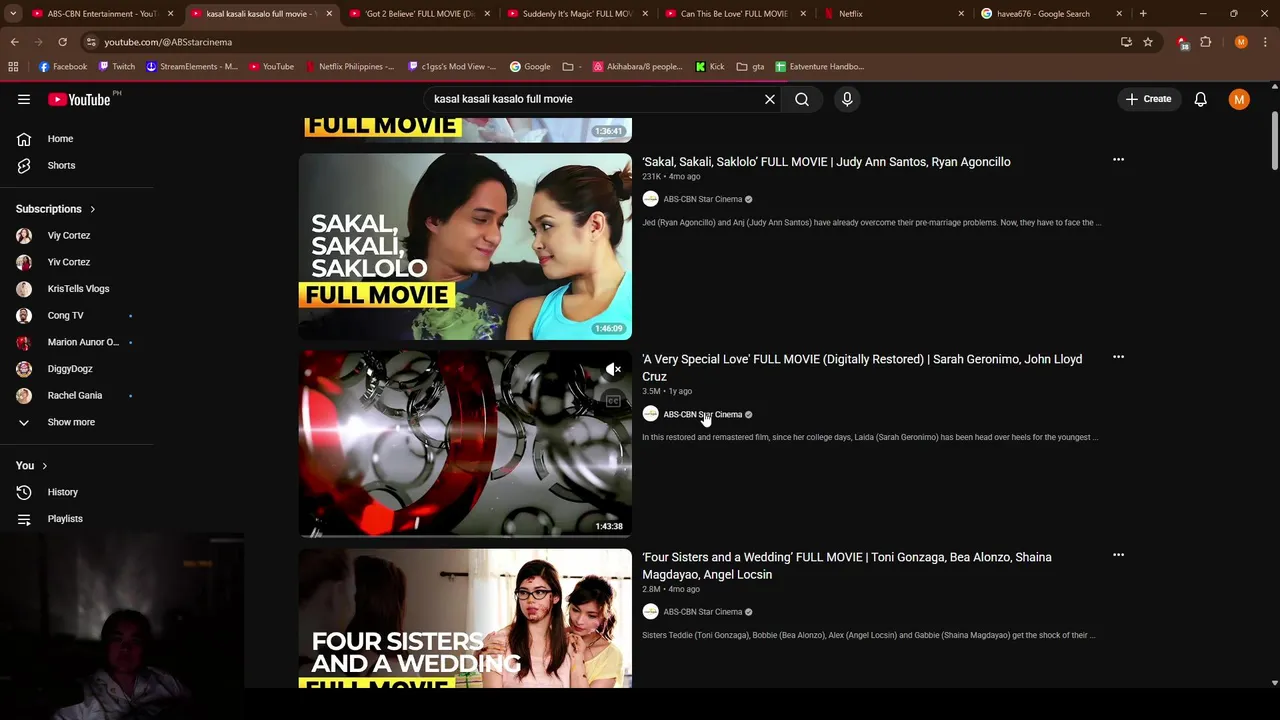Image resolution: width=1280 pixels, height=720 pixels.
Task: Expand the Subscriptions section
Action: [56, 209]
